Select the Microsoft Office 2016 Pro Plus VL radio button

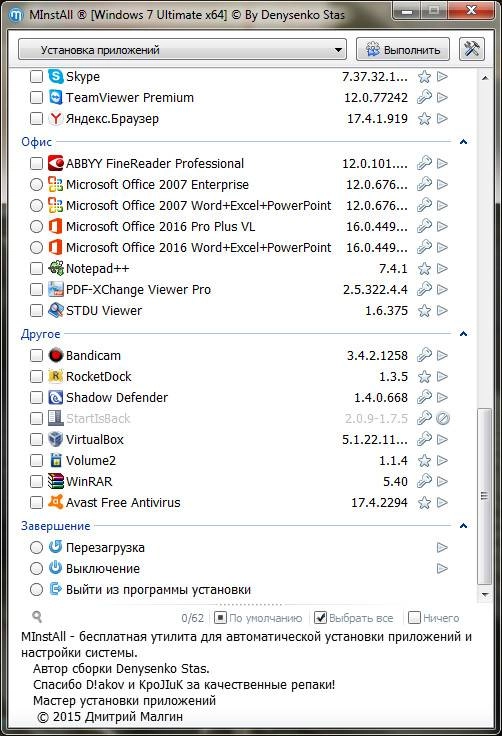tap(36, 227)
